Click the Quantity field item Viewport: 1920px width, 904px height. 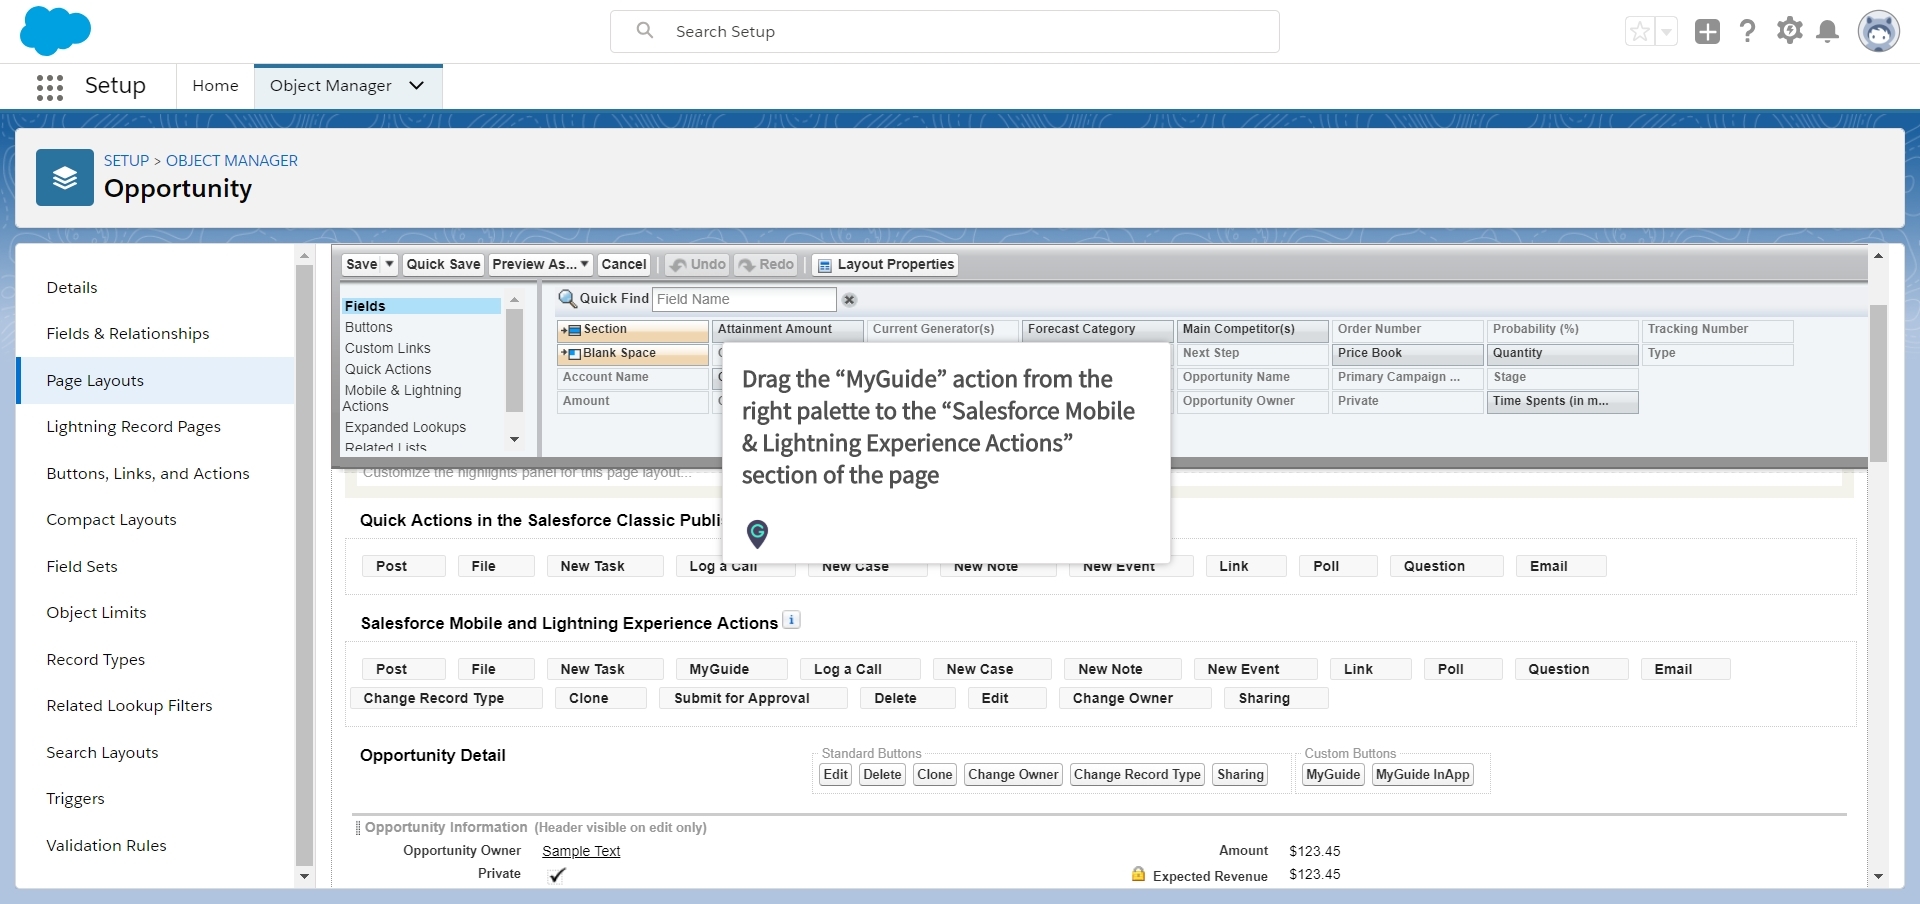[1562, 353]
